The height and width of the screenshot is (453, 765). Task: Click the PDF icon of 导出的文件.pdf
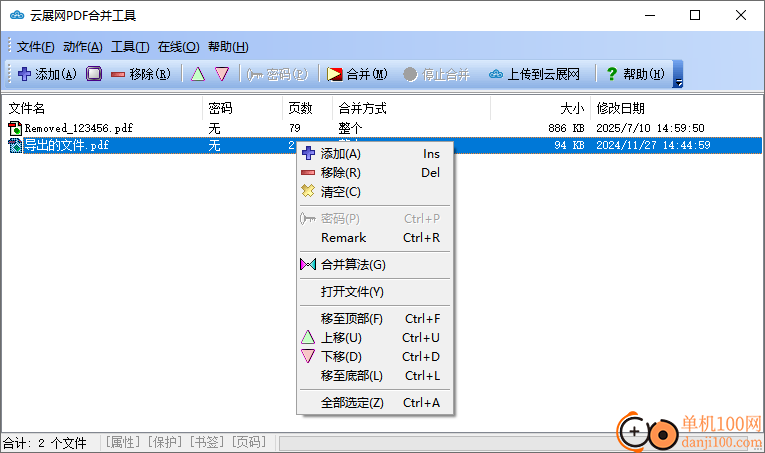[x=15, y=145]
